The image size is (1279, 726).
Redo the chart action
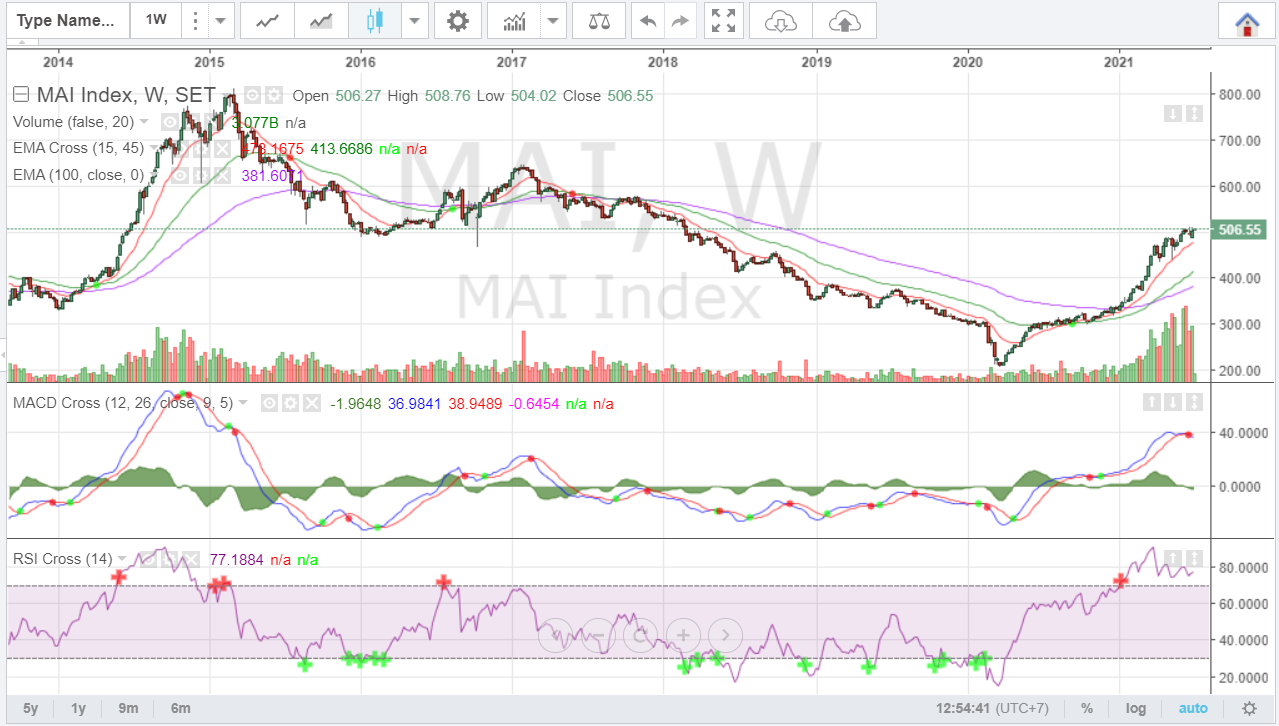point(681,20)
